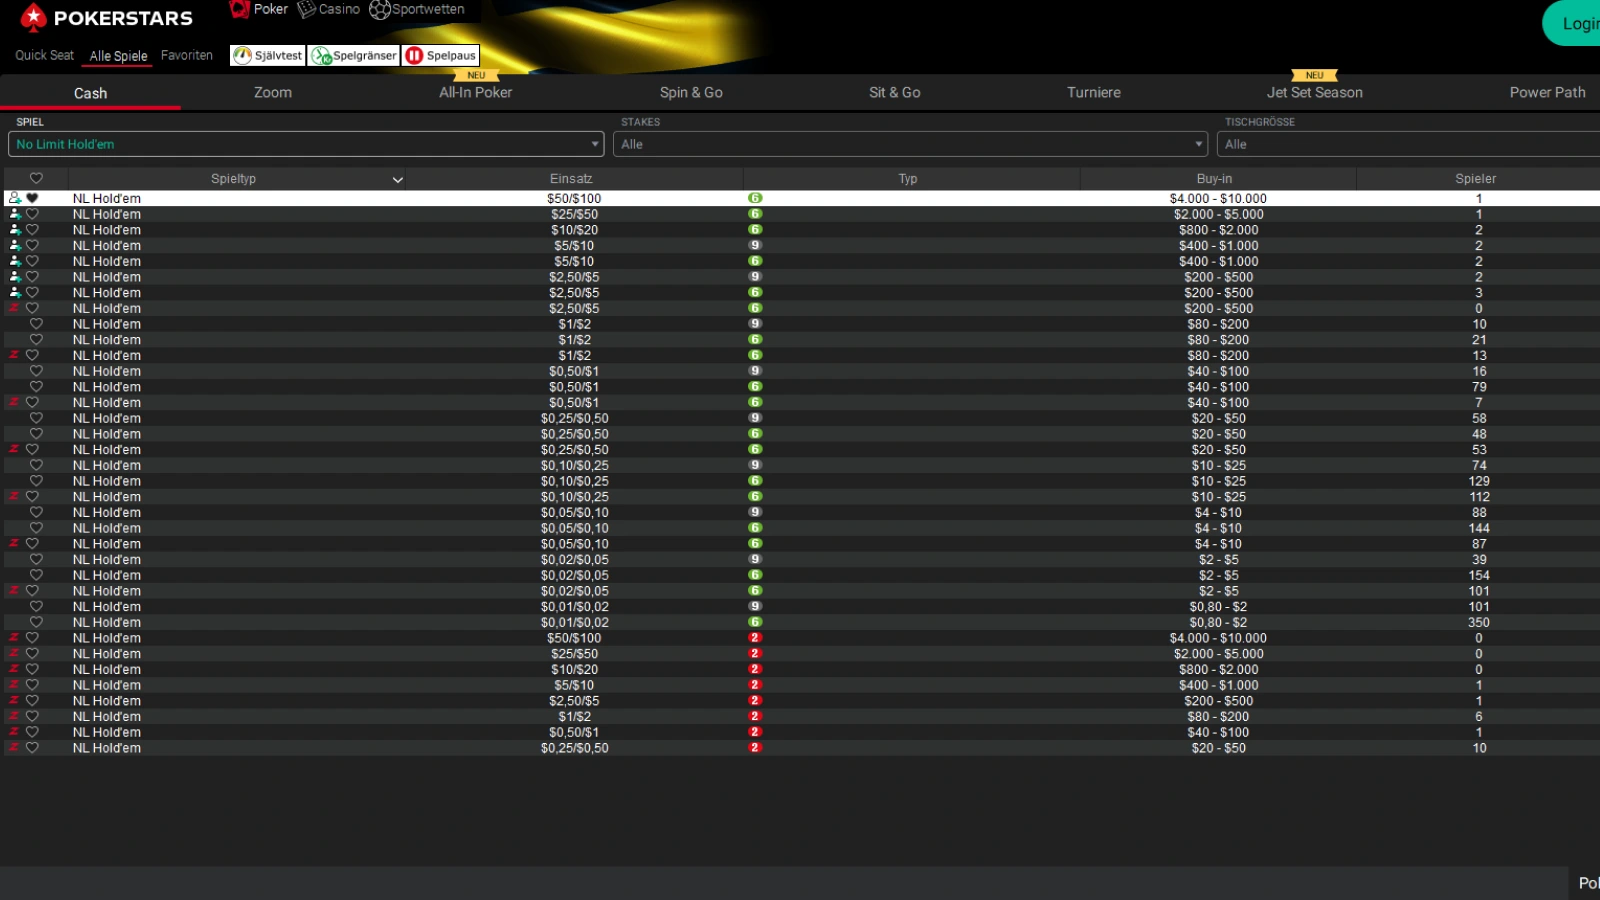Favorite the $0,50/$1 table with 79 players
The width and height of the screenshot is (1600, 900).
pos(36,387)
